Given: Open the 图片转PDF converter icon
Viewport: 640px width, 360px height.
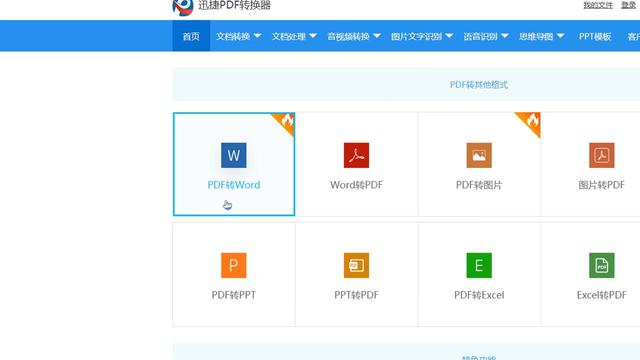Looking at the screenshot, I should coord(602,155).
